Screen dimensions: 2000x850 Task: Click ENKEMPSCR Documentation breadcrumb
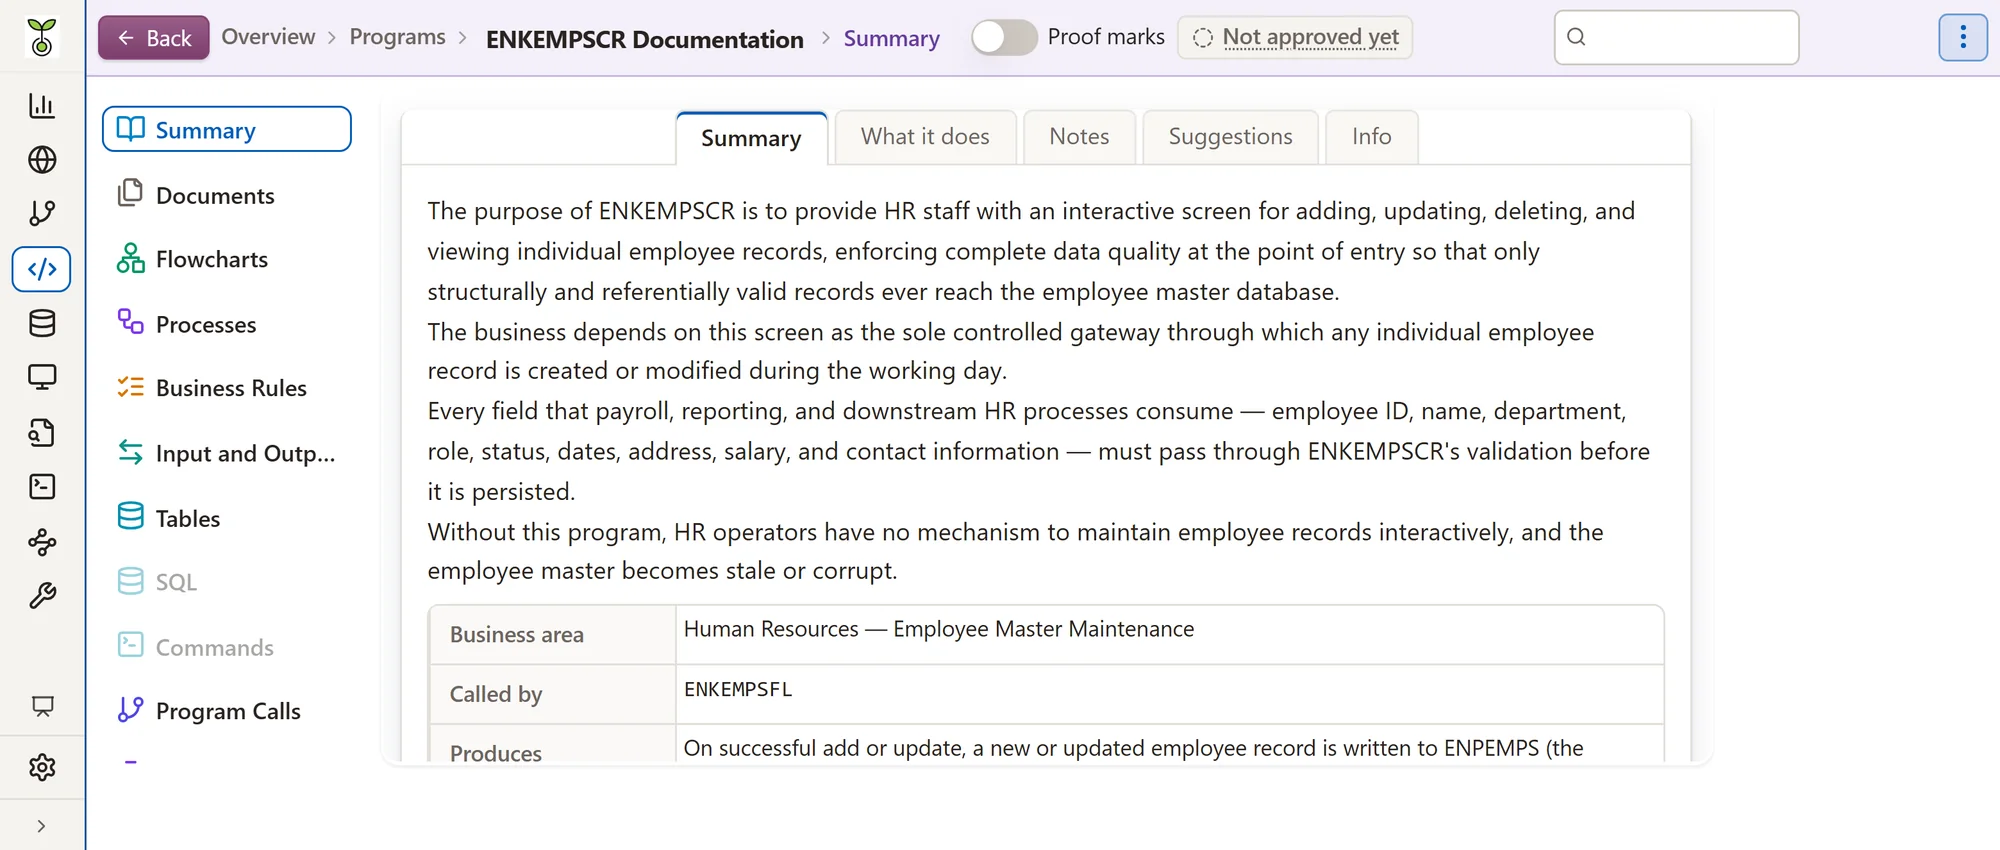[645, 39]
